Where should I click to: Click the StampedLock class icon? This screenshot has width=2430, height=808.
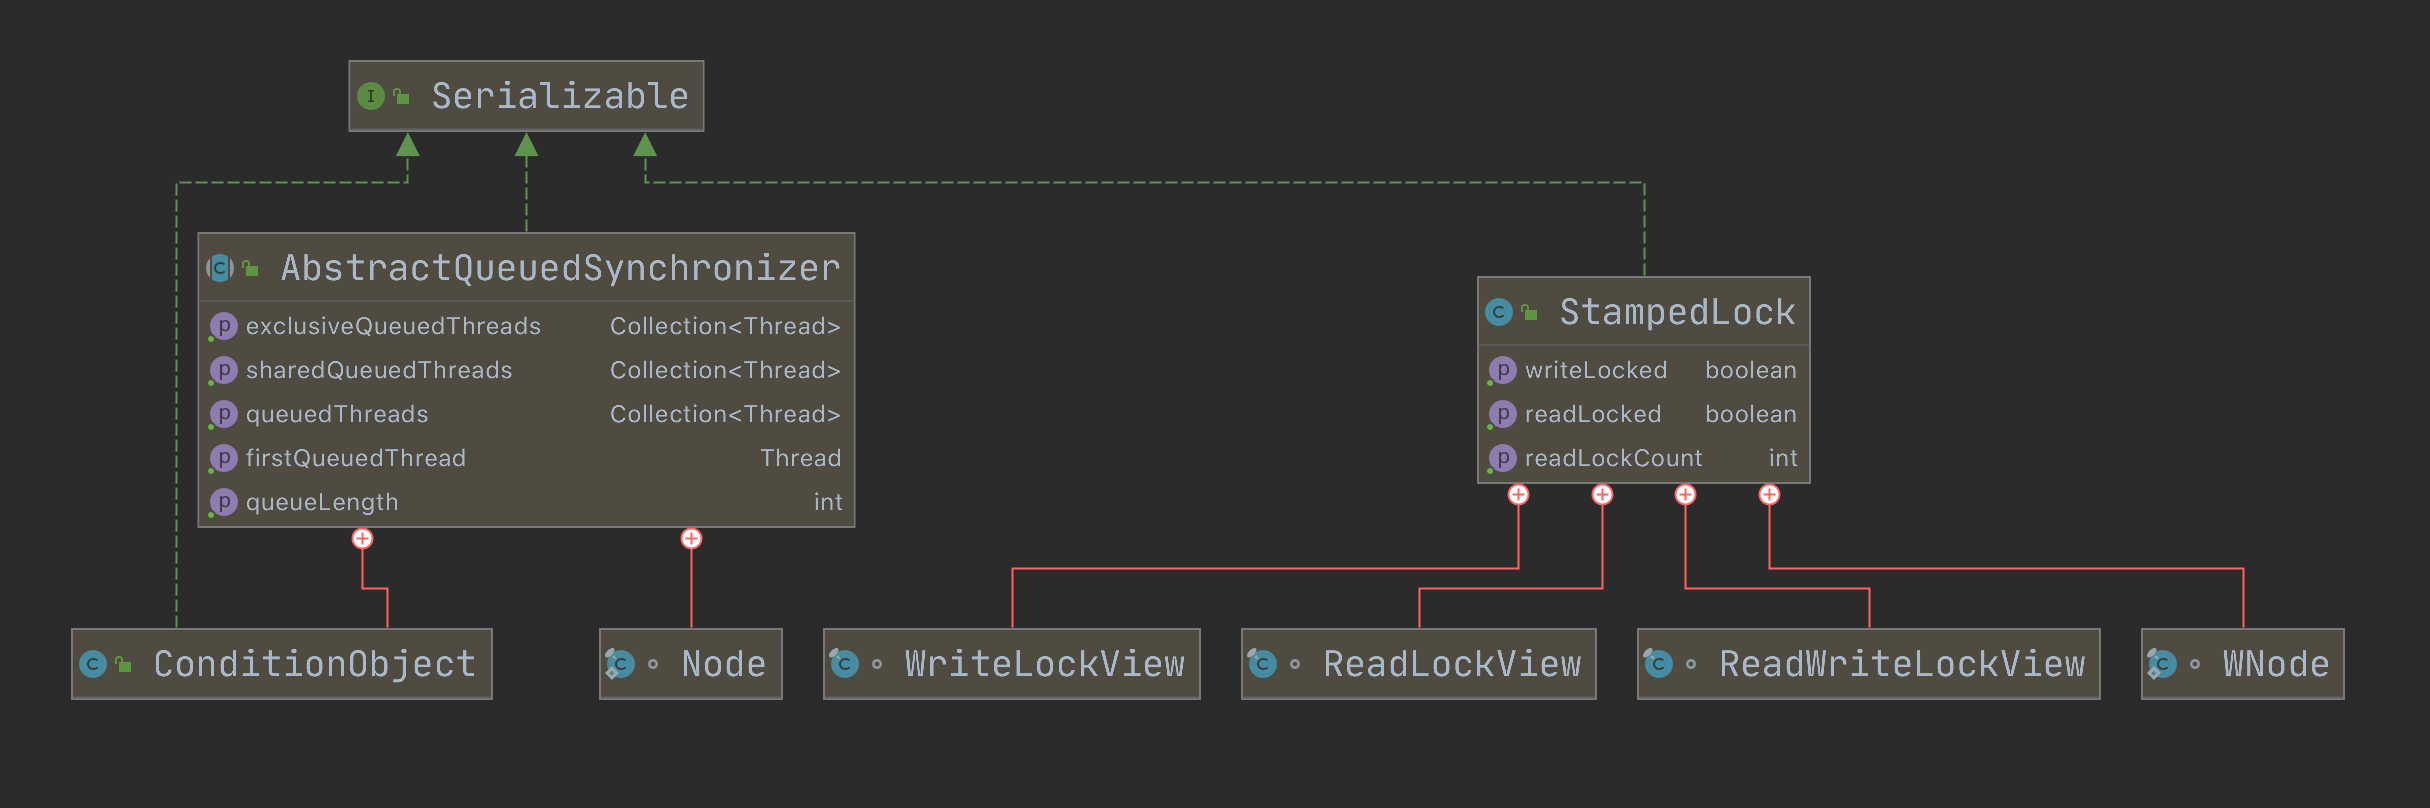tap(1498, 313)
